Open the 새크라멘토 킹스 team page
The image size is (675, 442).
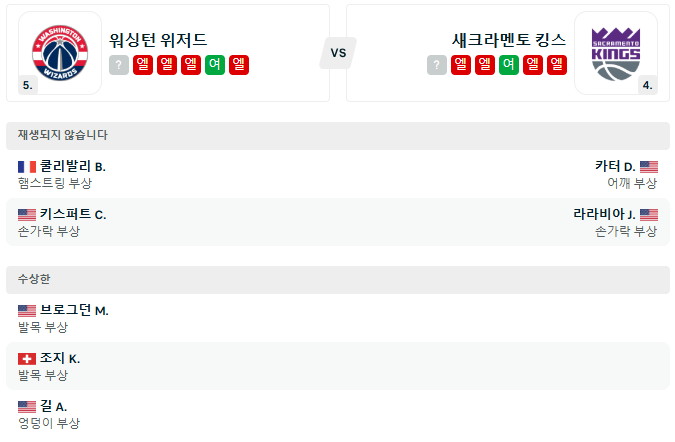pyautogui.click(x=509, y=41)
